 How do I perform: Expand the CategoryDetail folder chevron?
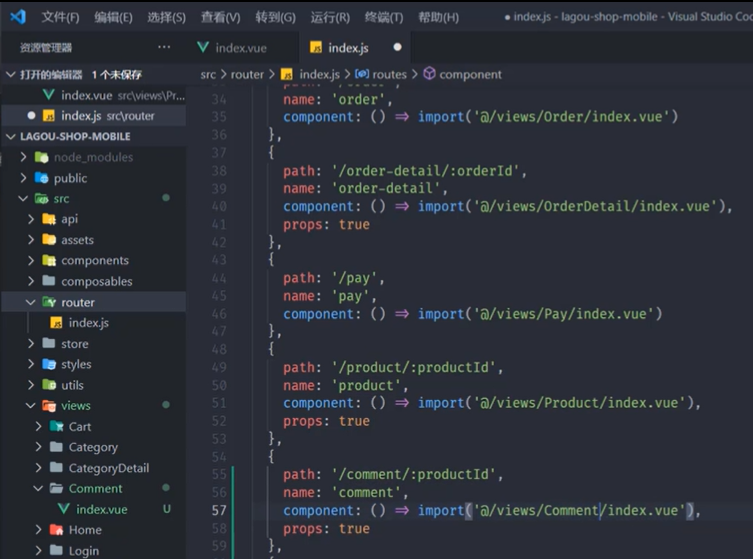pos(38,468)
